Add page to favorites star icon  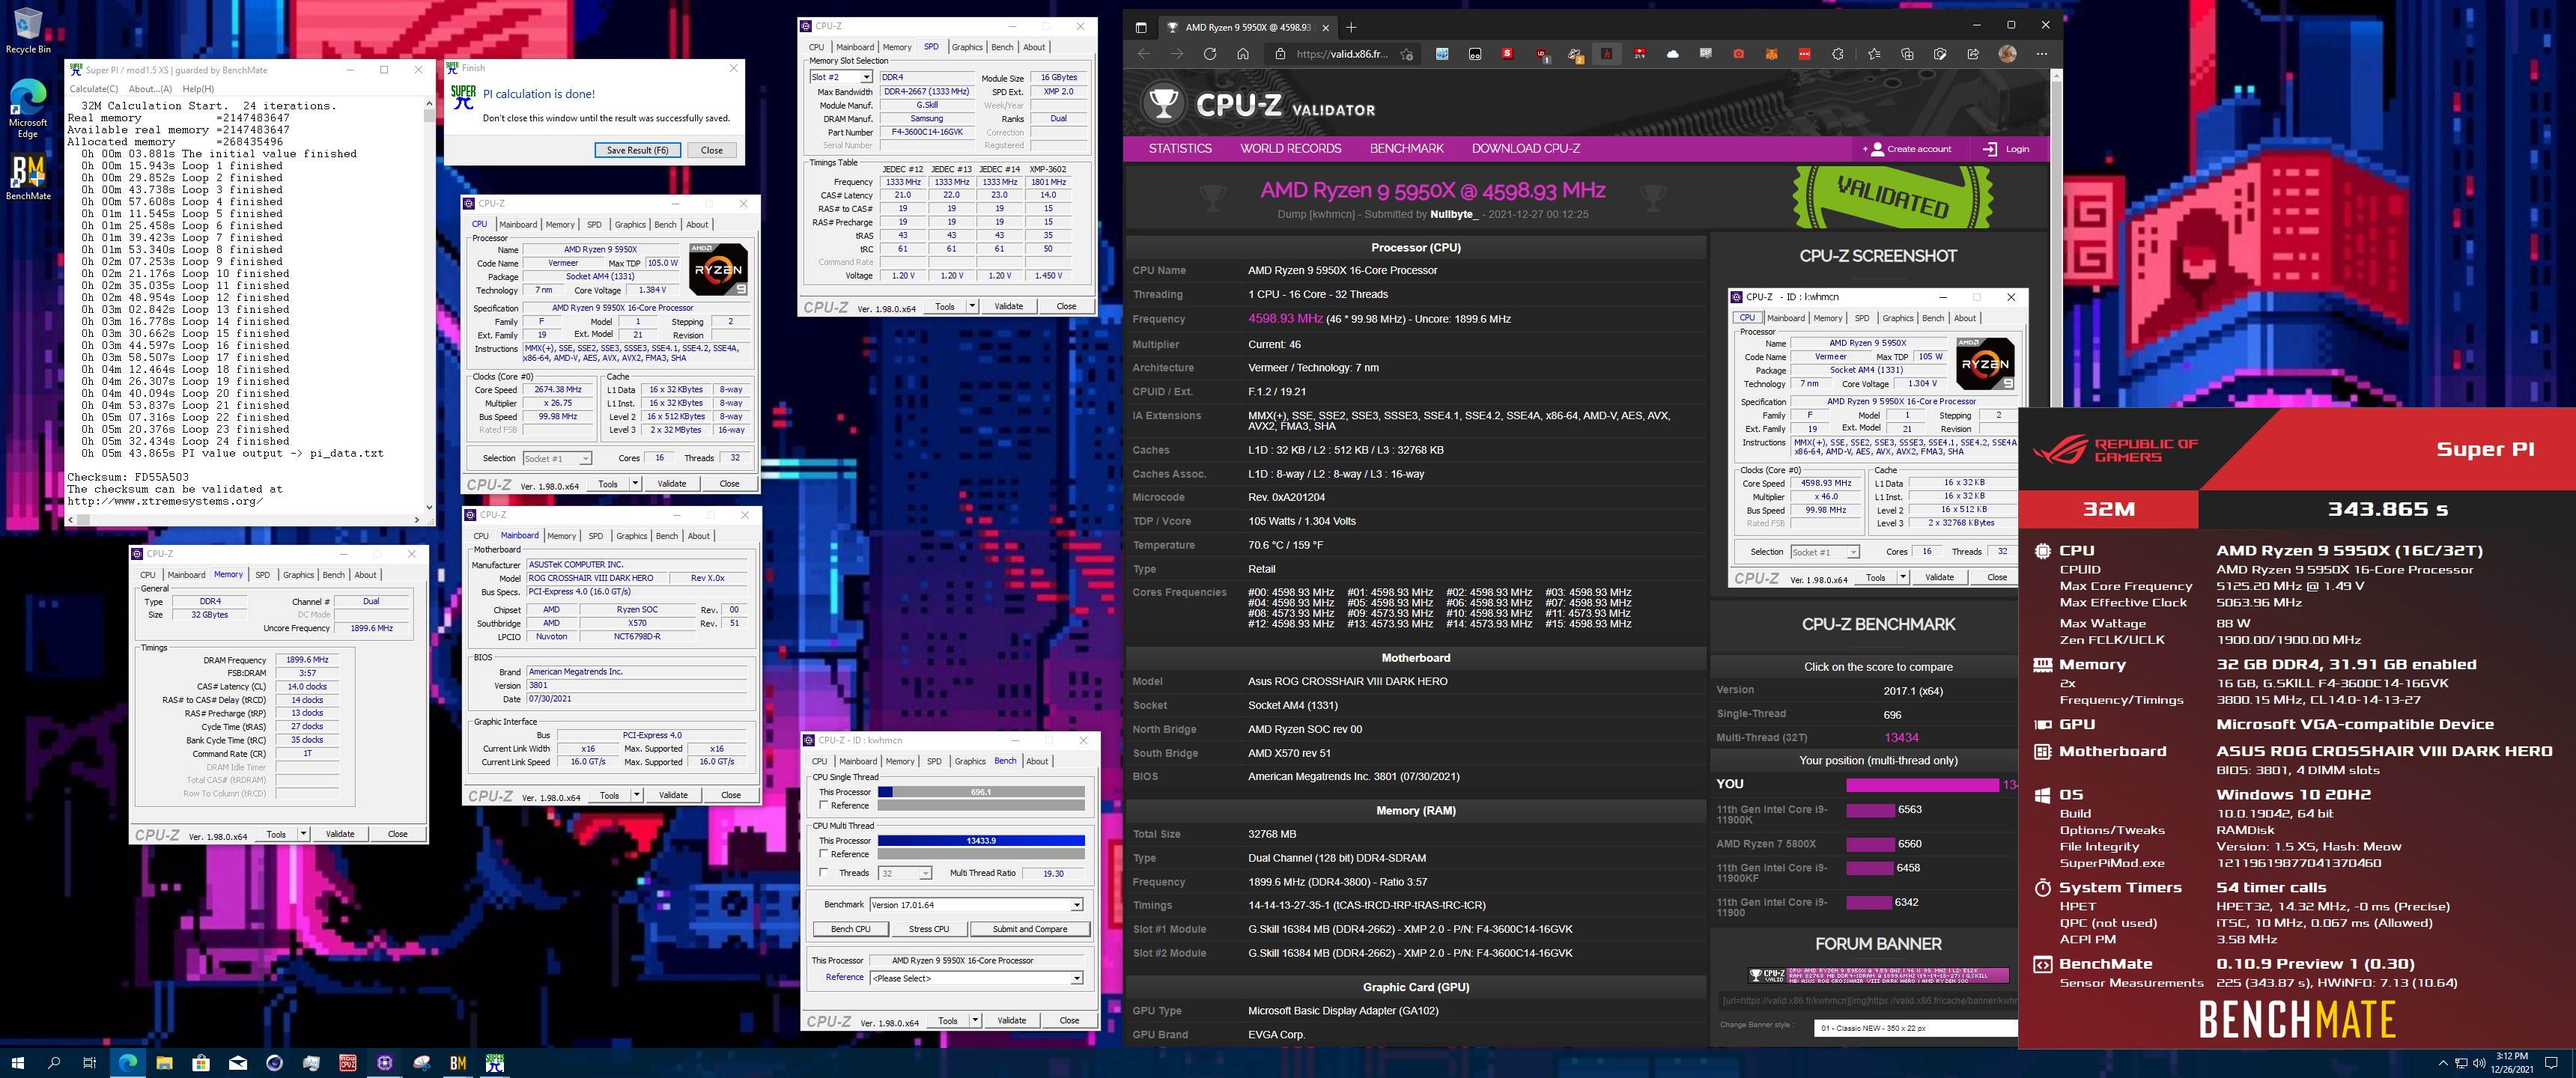click(x=1407, y=54)
